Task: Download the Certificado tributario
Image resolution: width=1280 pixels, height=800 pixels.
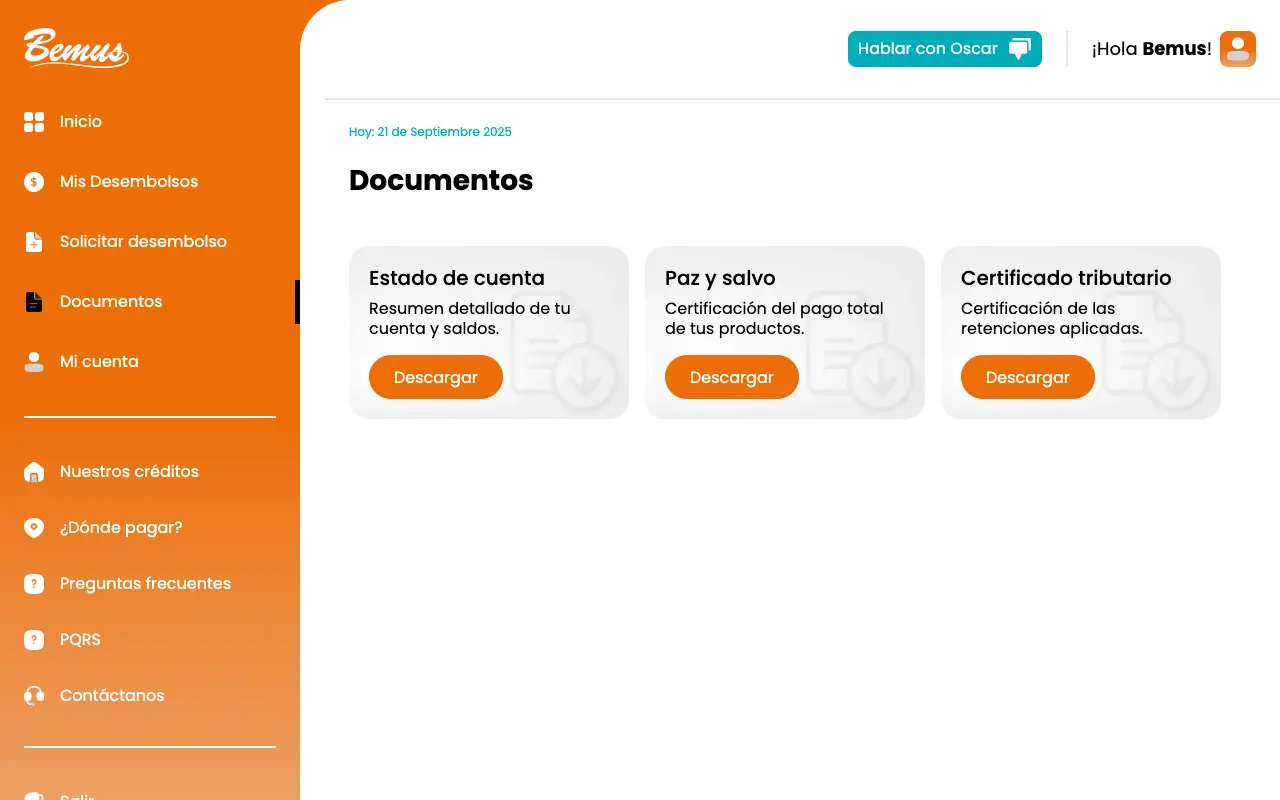Action: (x=1027, y=377)
